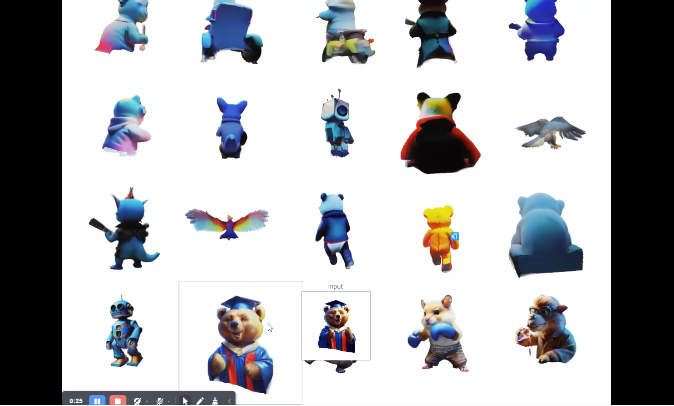Select the boxing hamster model
This screenshot has width=674, height=406.
[436, 330]
